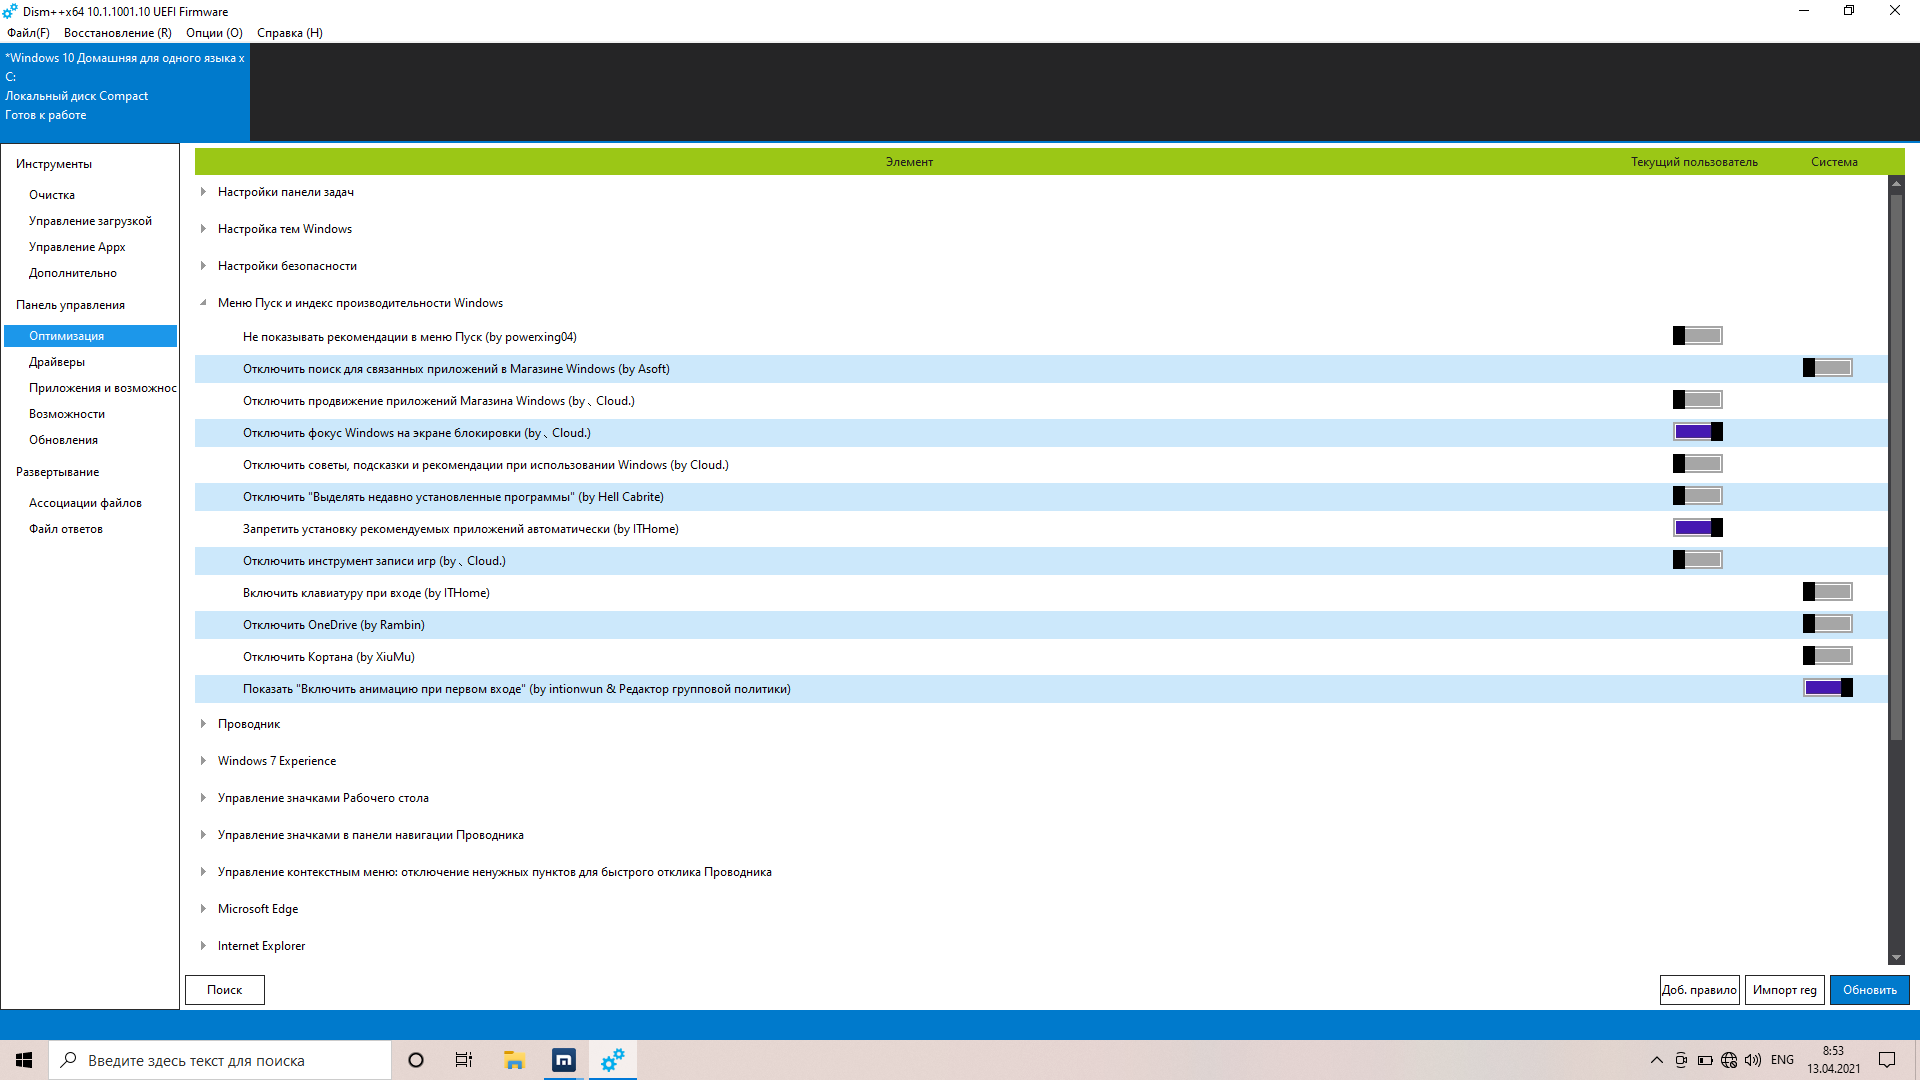Open network globe icon in tray
The image size is (1920, 1080).
tap(1729, 1060)
